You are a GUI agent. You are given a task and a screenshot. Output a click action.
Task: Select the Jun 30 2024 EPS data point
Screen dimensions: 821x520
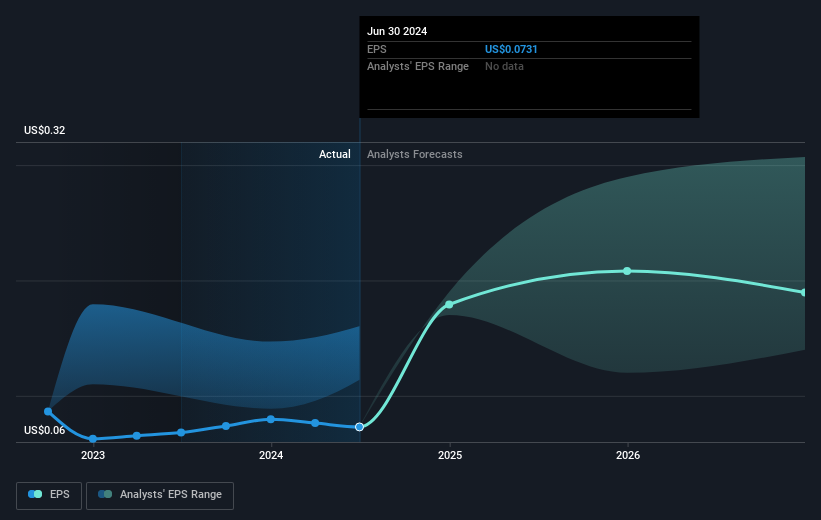(x=359, y=427)
